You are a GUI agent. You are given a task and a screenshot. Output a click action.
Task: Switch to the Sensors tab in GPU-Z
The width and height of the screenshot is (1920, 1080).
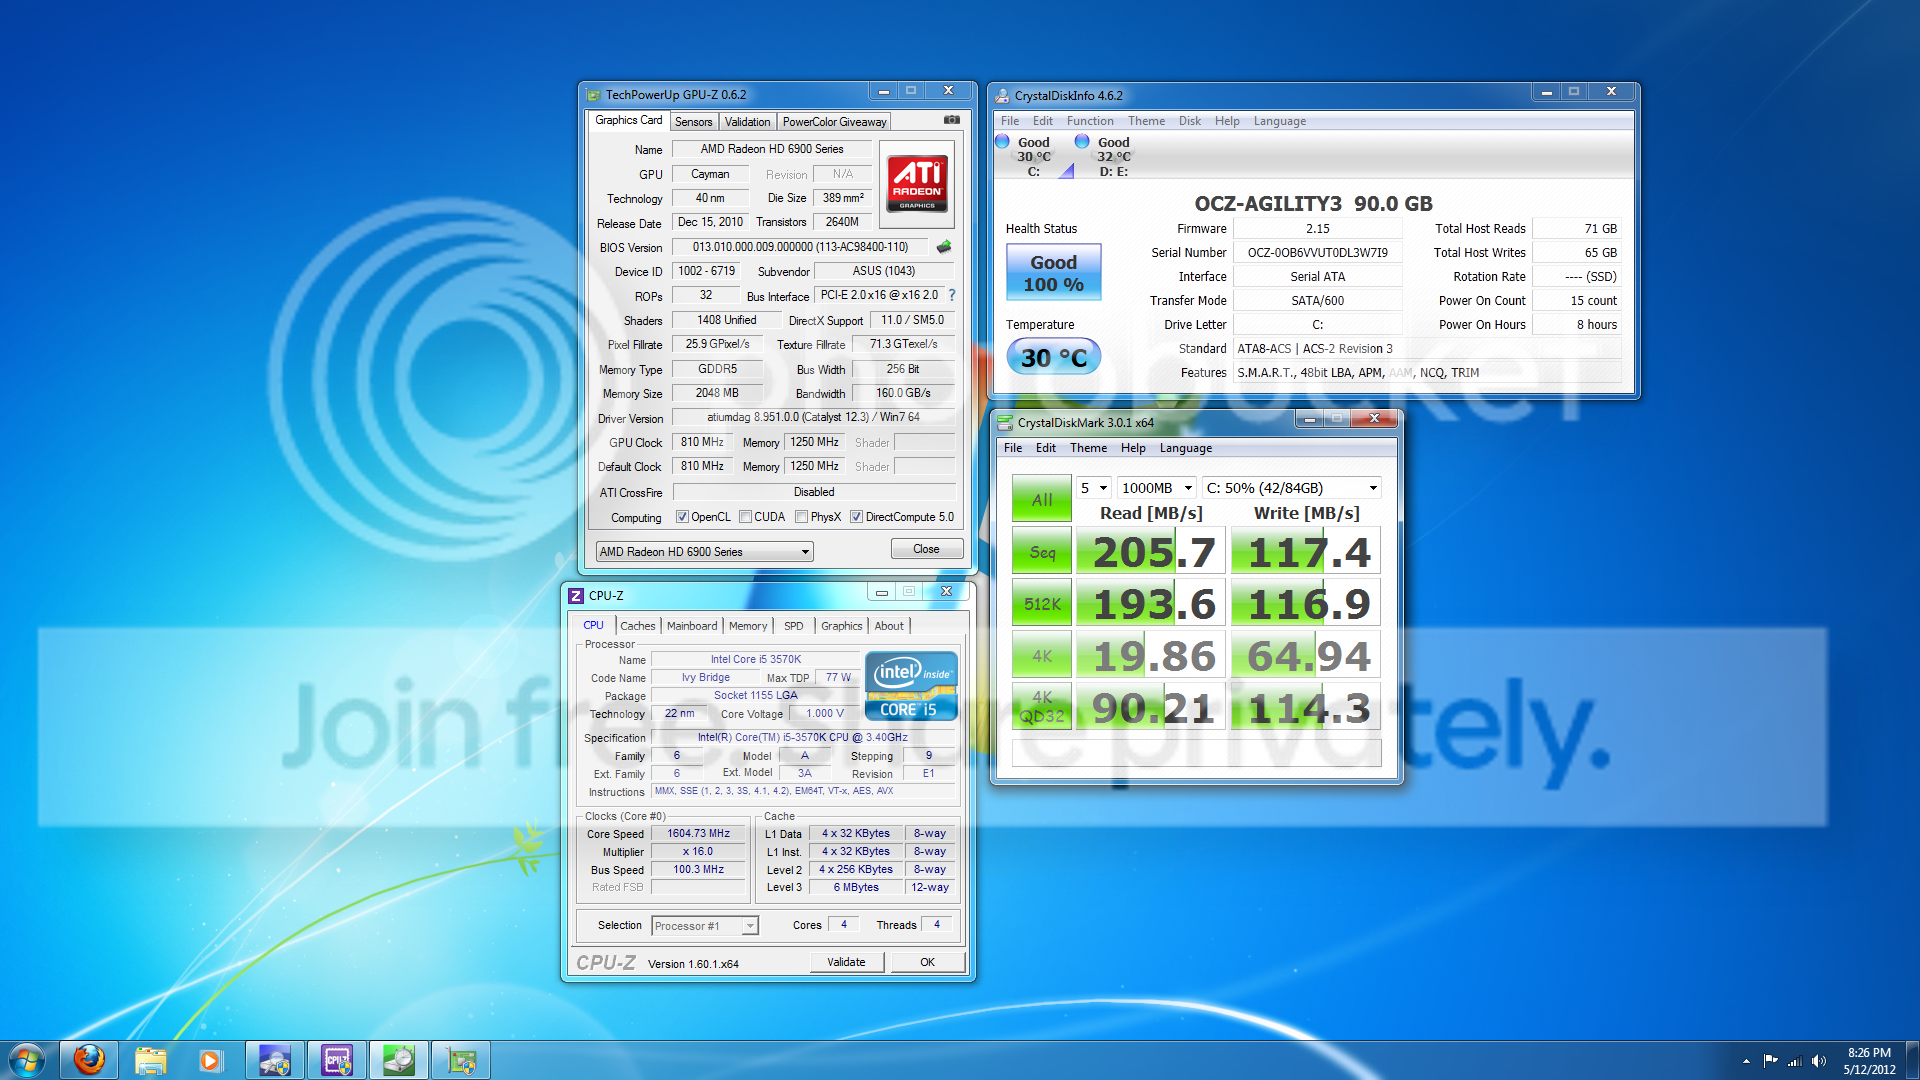(x=693, y=122)
